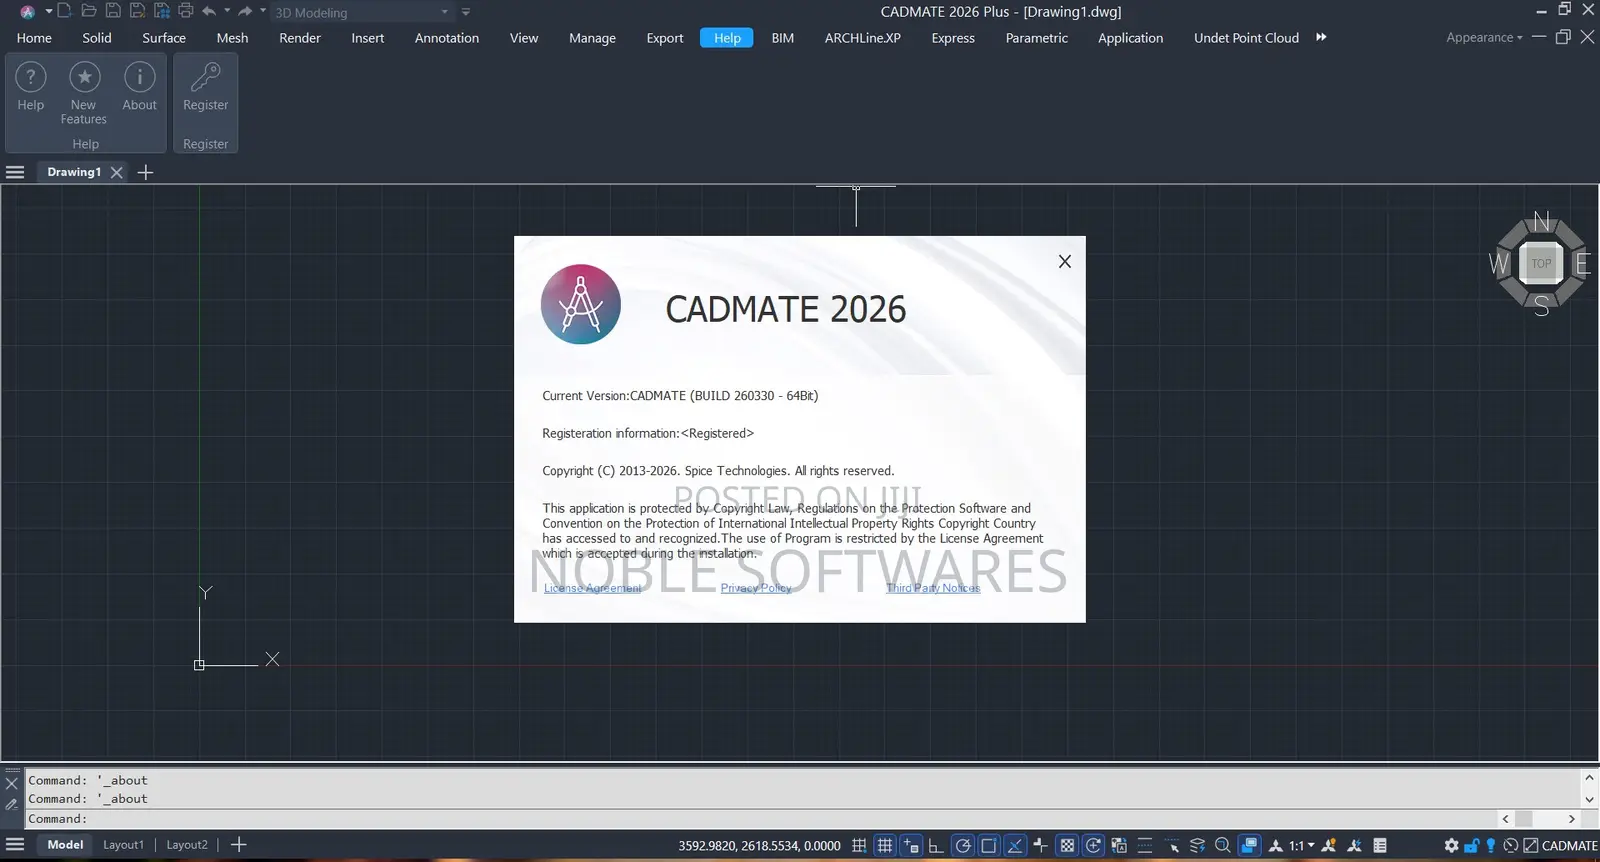Toggle snap mode in status bar
The image size is (1600, 862).
pyautogui.click(x=859, y=845)
